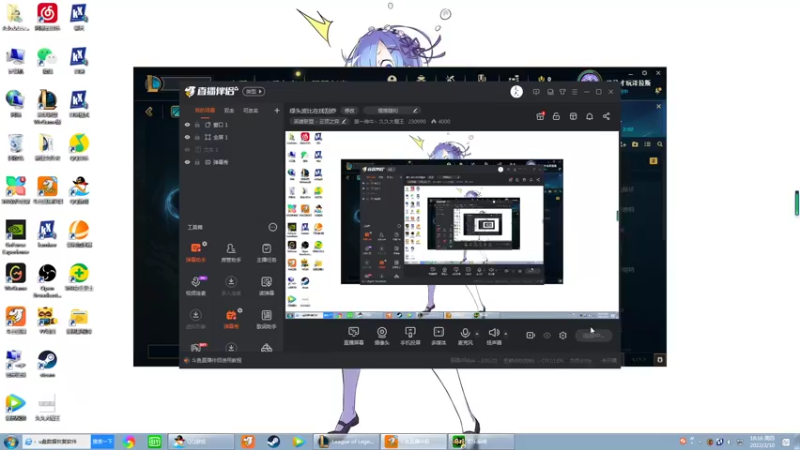The height and width of the screenshot is (450, 800).
Task: Toggle visibility eye of 窗口 1 source
Action: coord(187,124)
